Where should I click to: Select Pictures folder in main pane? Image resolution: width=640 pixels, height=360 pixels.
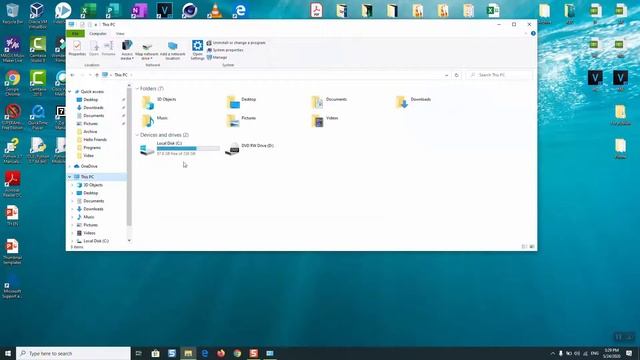click(x=241, y=121)
